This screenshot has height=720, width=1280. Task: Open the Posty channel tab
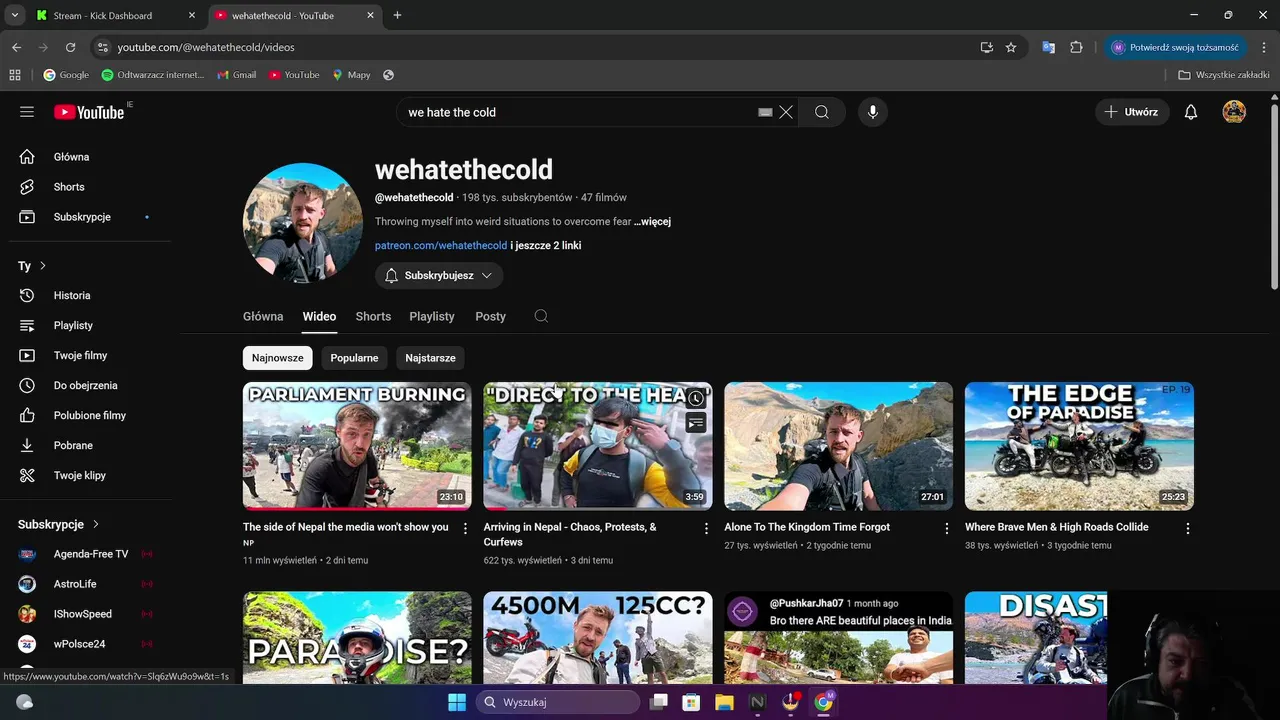pyautogui.click(x=490, y=316)
